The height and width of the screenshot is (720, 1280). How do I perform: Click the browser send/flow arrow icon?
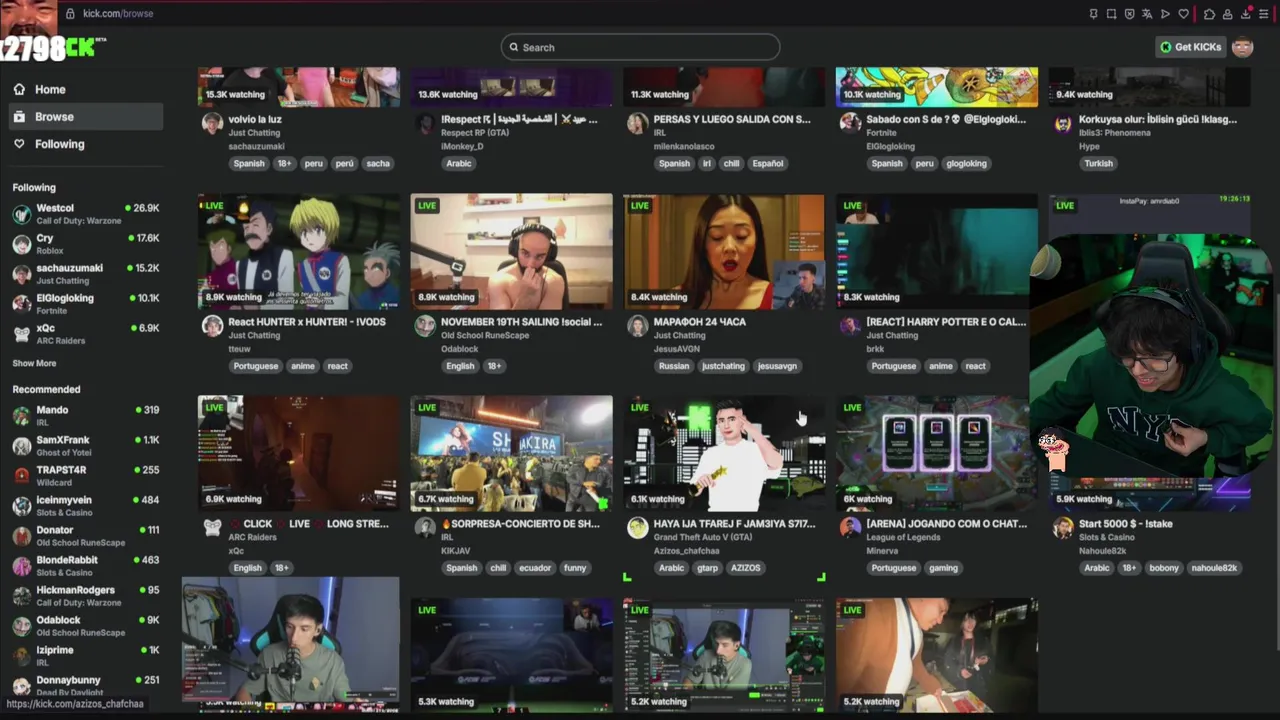[1165, 14]
